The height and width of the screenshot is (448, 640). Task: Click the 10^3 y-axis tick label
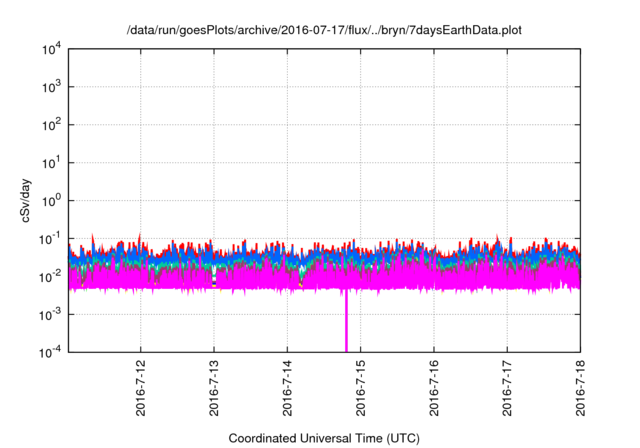[x=52, y=87]
